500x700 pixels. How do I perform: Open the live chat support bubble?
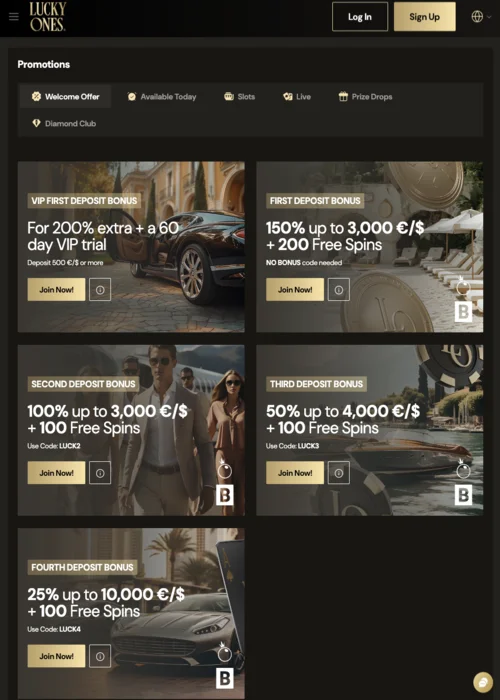point(483,683)
